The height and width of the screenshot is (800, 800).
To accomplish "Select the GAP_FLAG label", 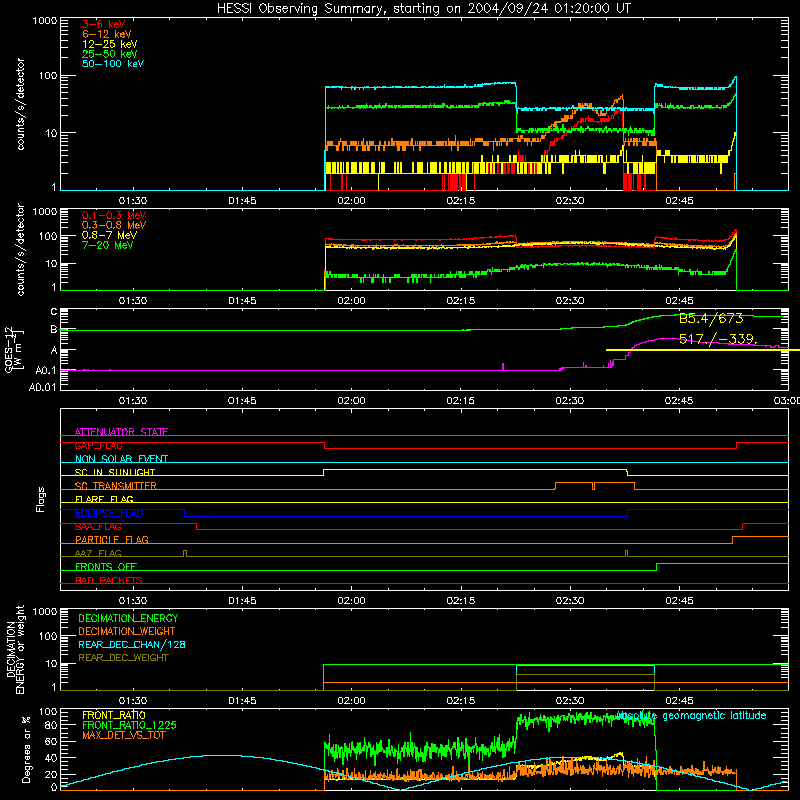I will point(98,445).
